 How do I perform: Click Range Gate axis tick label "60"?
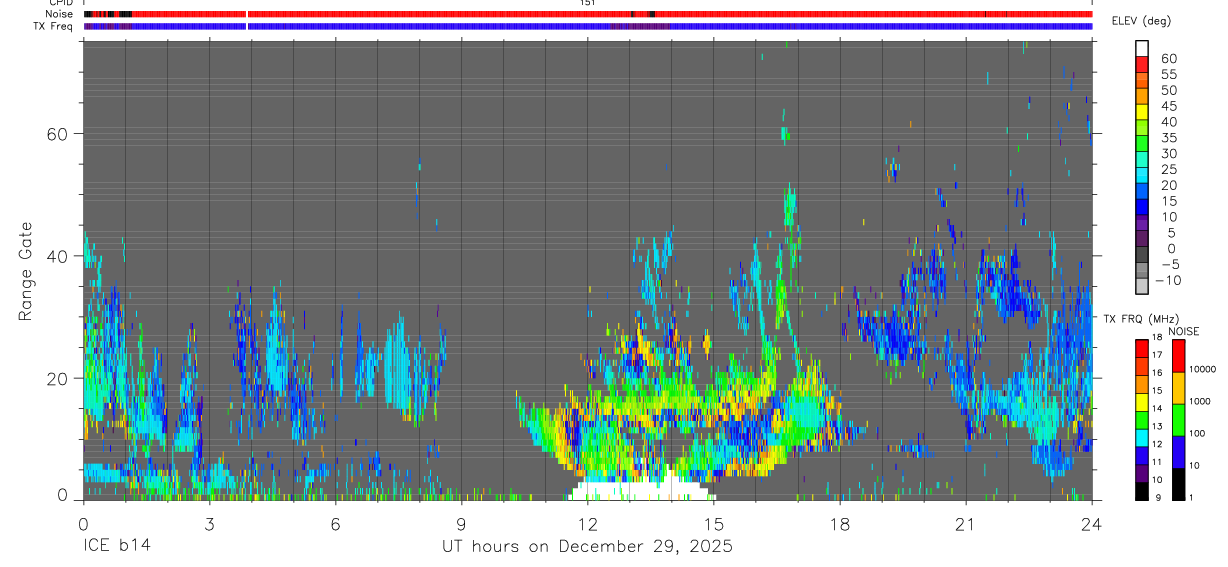[x=56, y=133]
